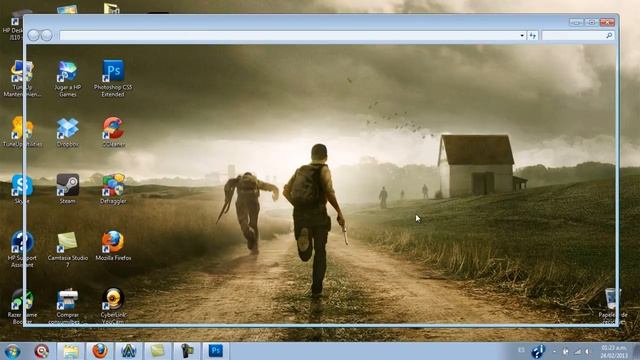The image size is (640, 360).
Task: Open HP Support Assistant desktop icon
Action: point(22,249)
